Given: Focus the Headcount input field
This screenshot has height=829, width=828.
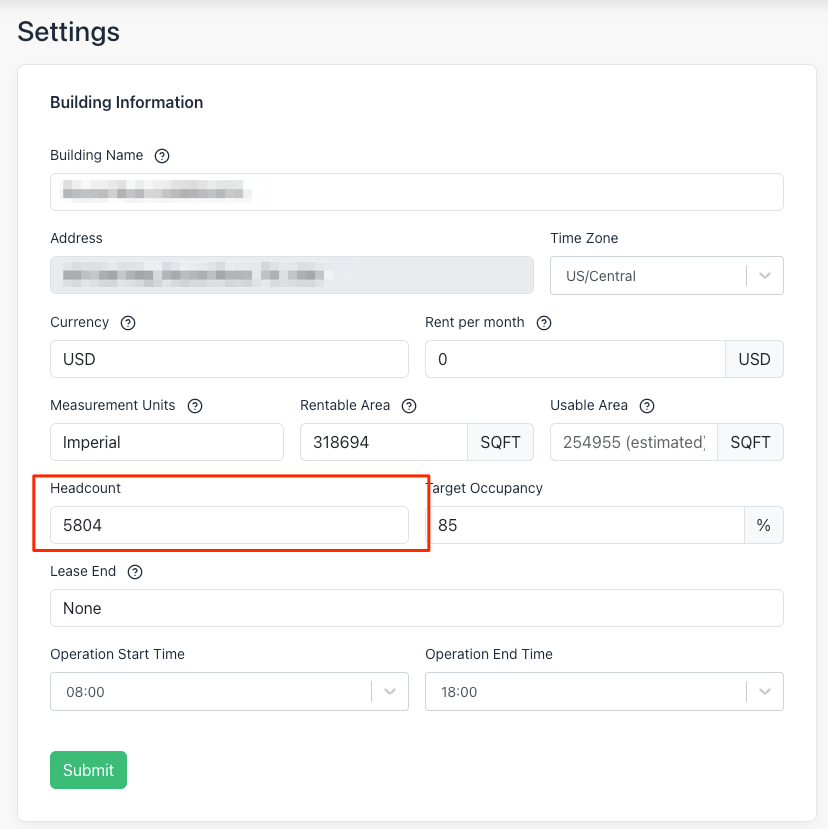Looking at the screenshot, I should [229, 525].
